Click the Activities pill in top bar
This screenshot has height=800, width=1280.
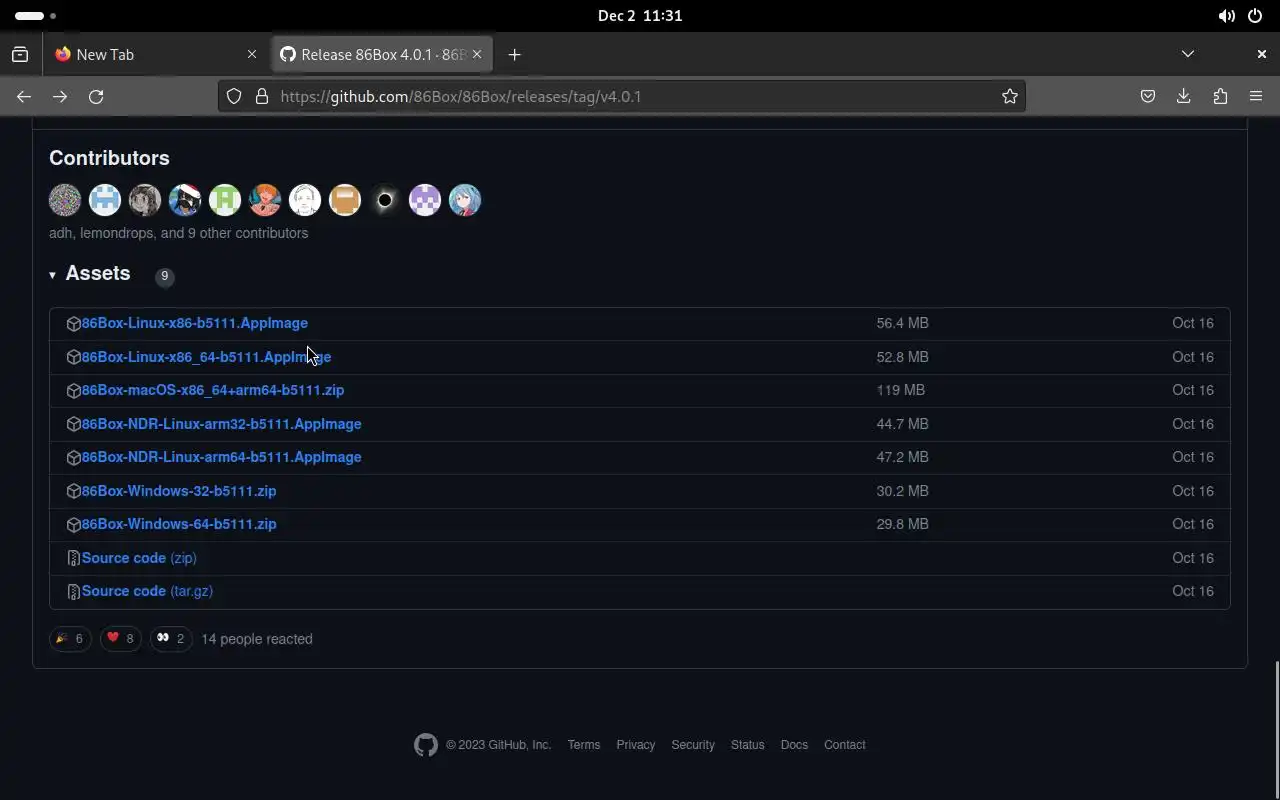(x=36, y=16)
